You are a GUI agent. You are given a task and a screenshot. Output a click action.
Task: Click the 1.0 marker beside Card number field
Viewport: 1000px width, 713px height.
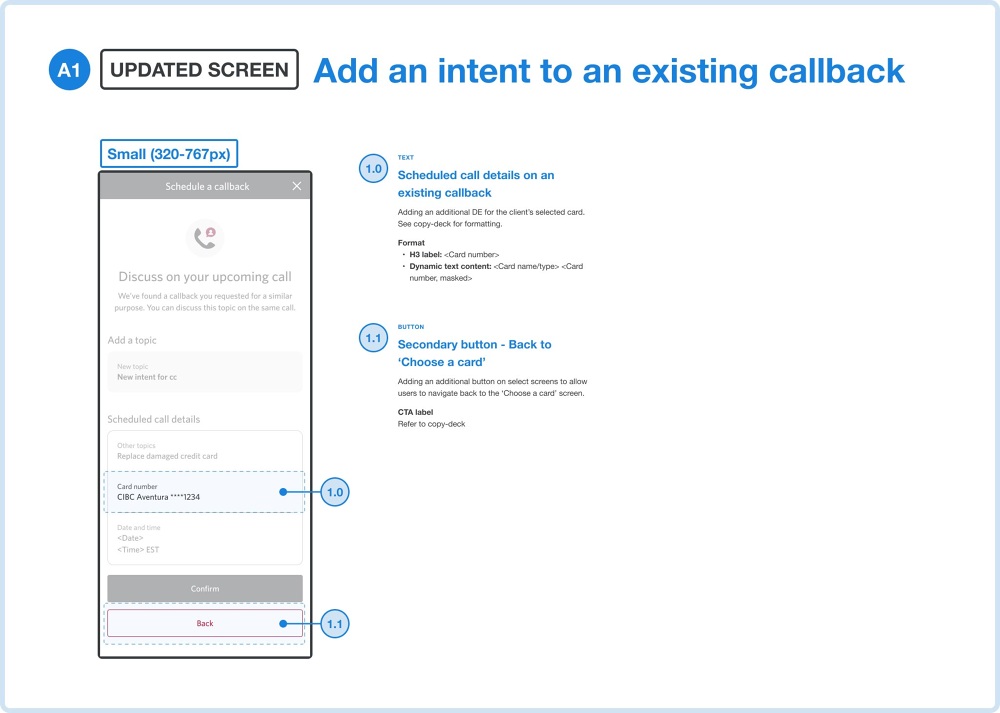click(335, 492)
